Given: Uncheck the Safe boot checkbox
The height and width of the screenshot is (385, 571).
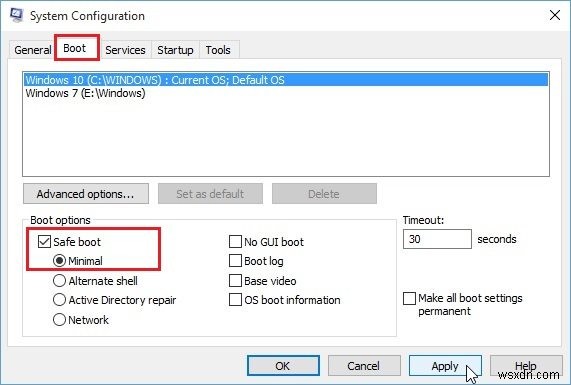Looking at the screenshot, I should click(44, 241).
